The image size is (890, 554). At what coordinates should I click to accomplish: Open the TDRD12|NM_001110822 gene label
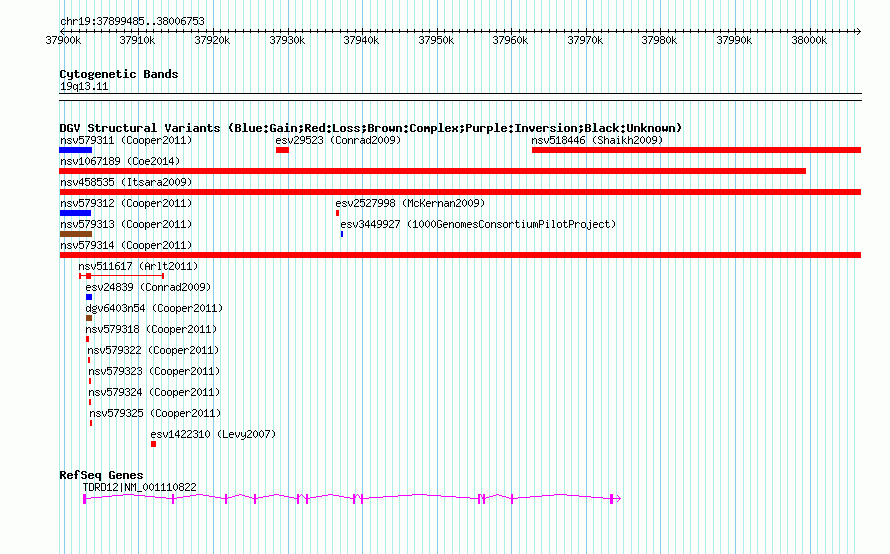140,487
